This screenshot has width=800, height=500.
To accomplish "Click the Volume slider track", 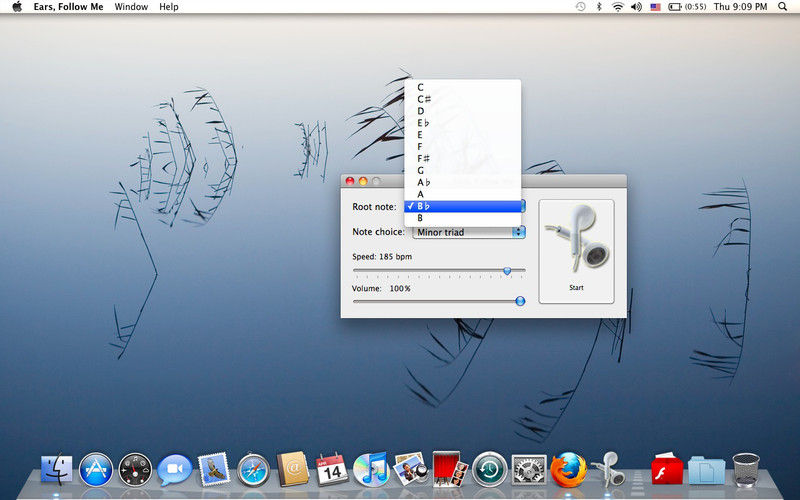I will pos(439,301).
